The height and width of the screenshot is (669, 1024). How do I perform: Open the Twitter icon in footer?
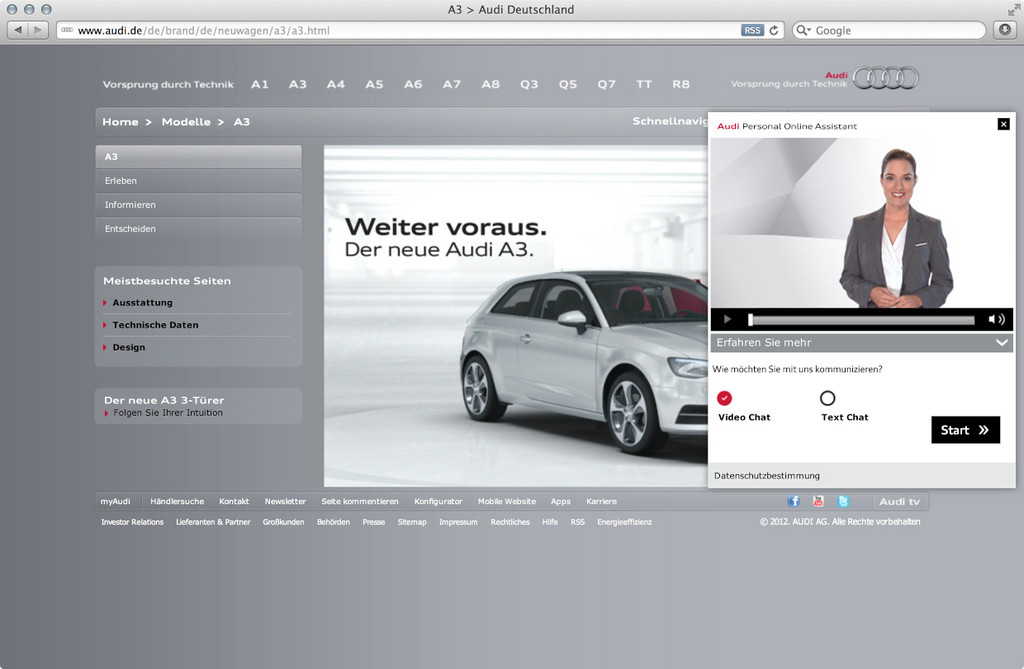(x=843, y=501)
